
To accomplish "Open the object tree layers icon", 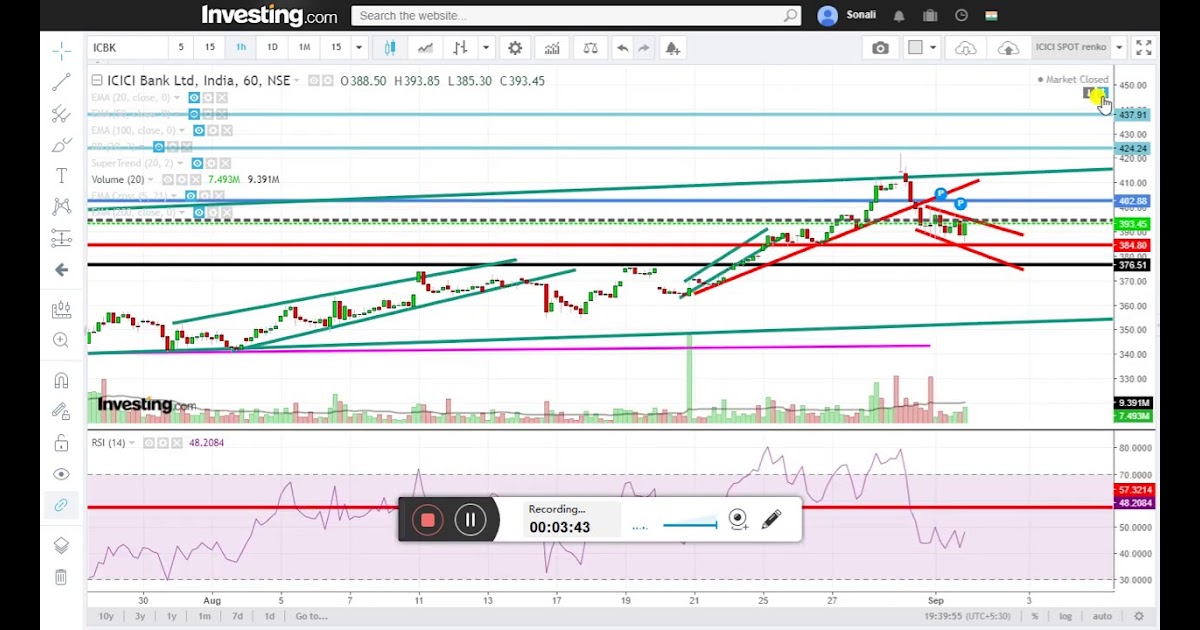I will [x=61, y=545].
